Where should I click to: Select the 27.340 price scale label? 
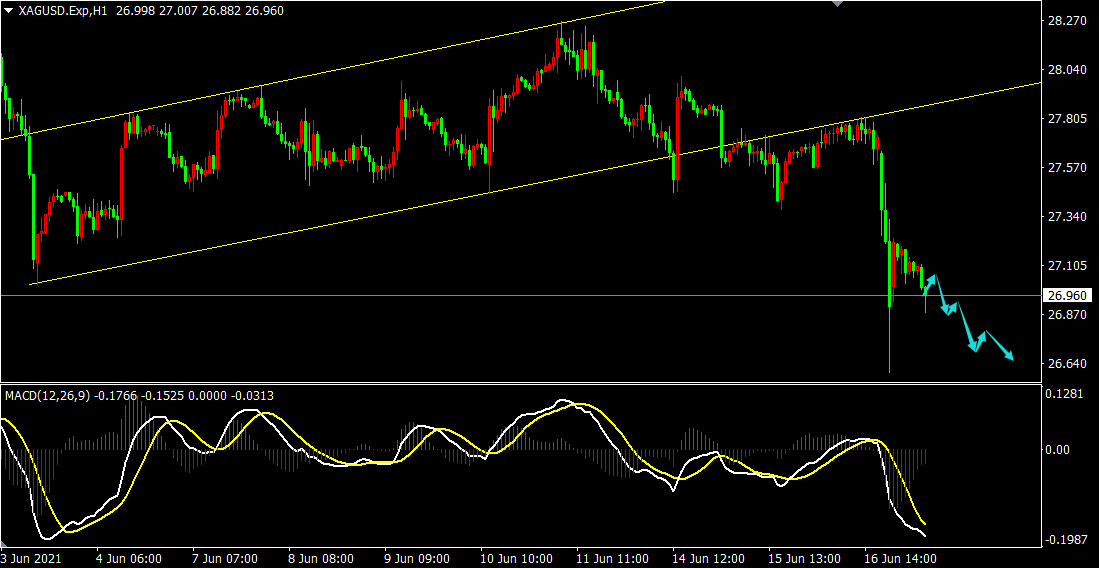[1066, 217]
